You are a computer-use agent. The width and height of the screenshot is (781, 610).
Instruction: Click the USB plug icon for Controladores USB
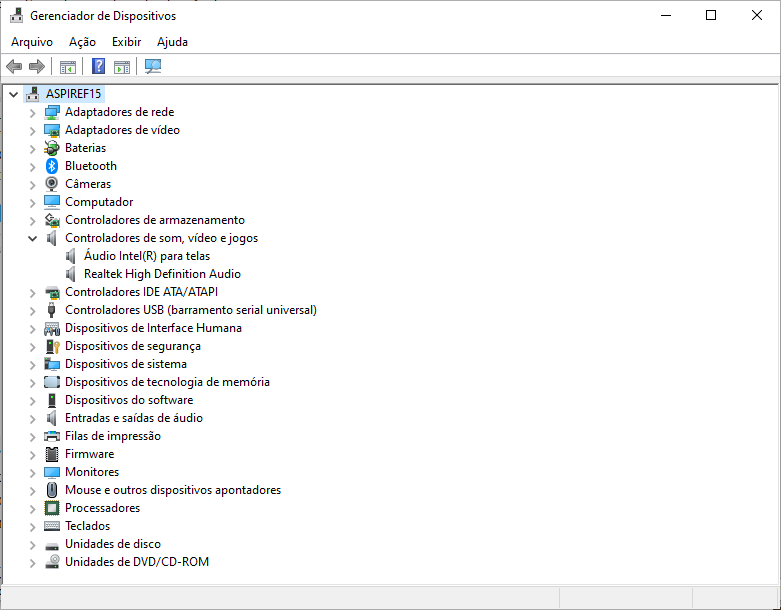point(52,310)
